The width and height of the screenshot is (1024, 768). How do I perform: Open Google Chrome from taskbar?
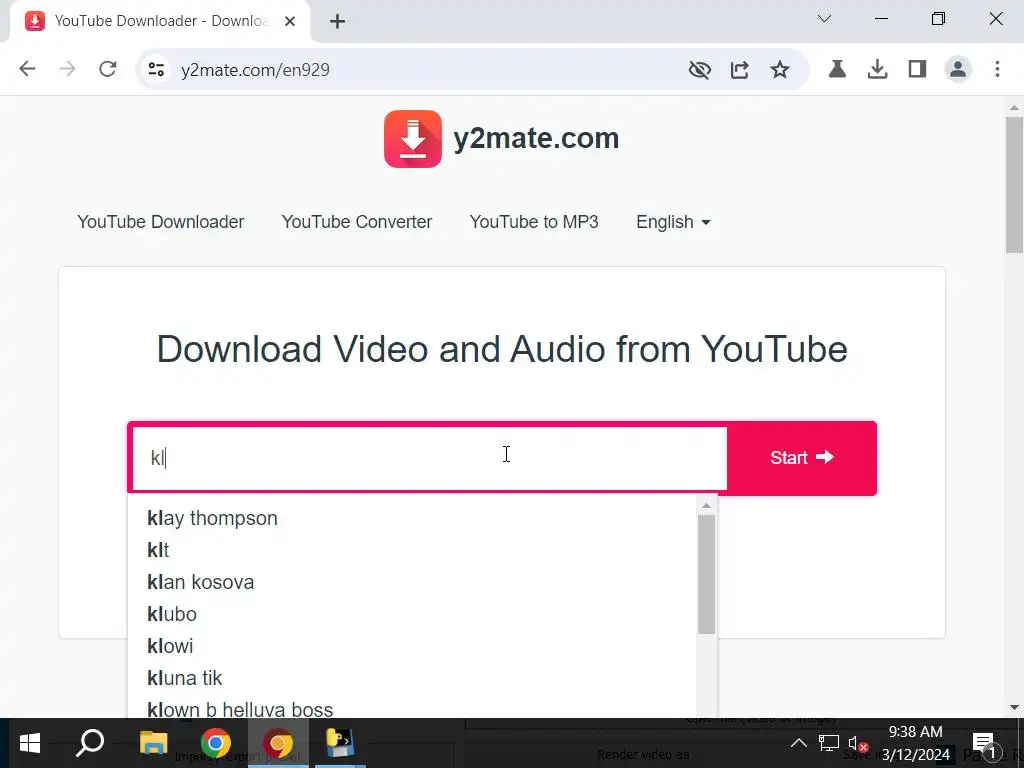coord(216,743)
